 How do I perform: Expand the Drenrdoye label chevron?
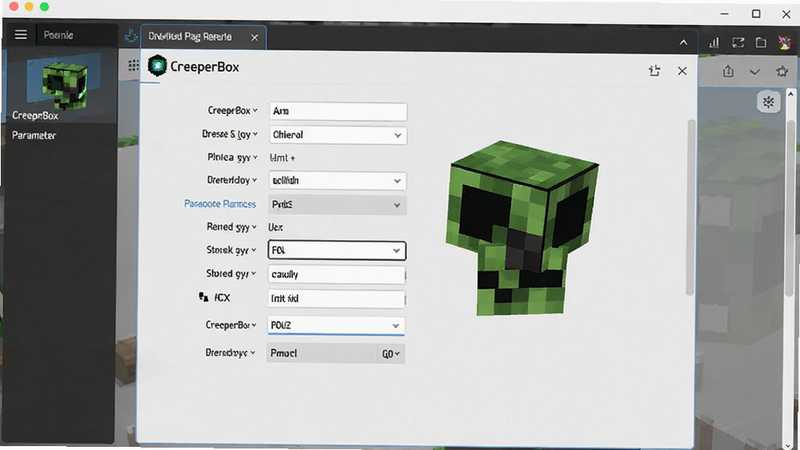tap(253, 353)
